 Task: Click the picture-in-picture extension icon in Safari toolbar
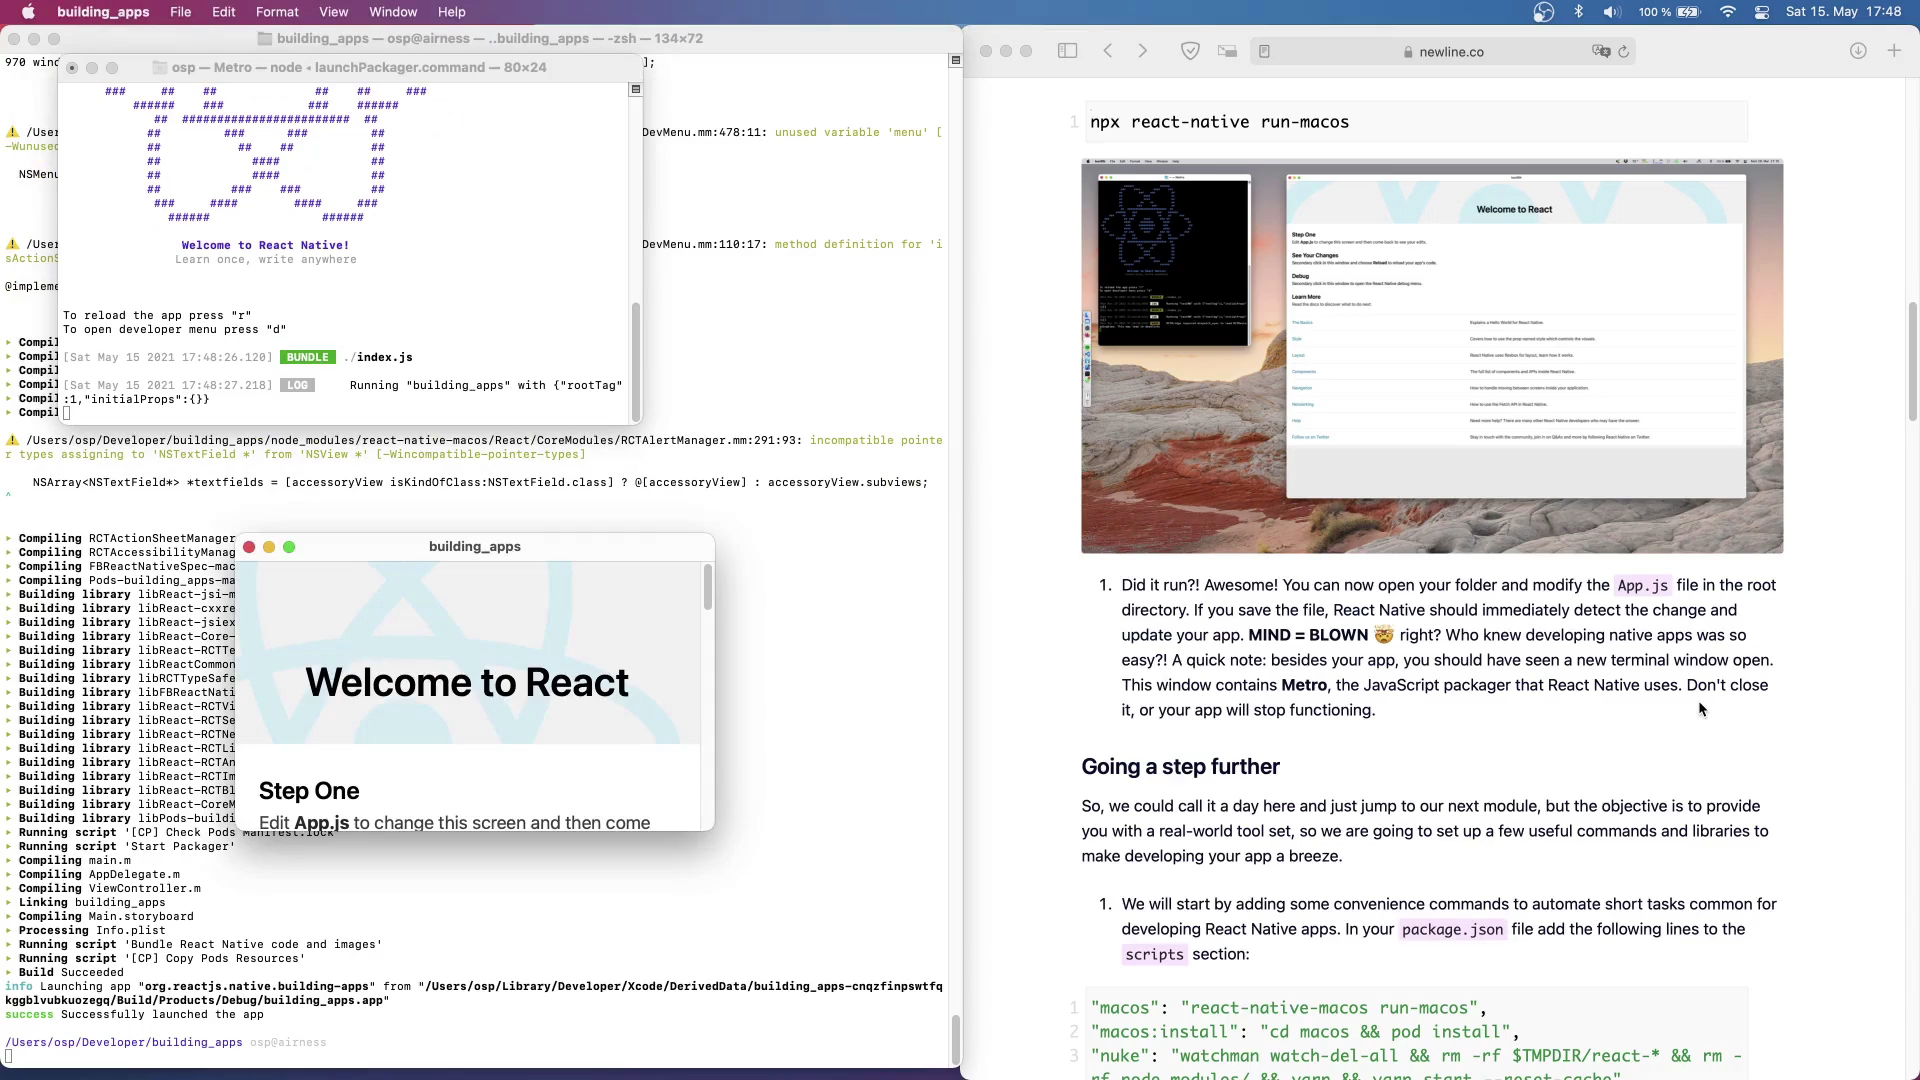click(1227, 51)
